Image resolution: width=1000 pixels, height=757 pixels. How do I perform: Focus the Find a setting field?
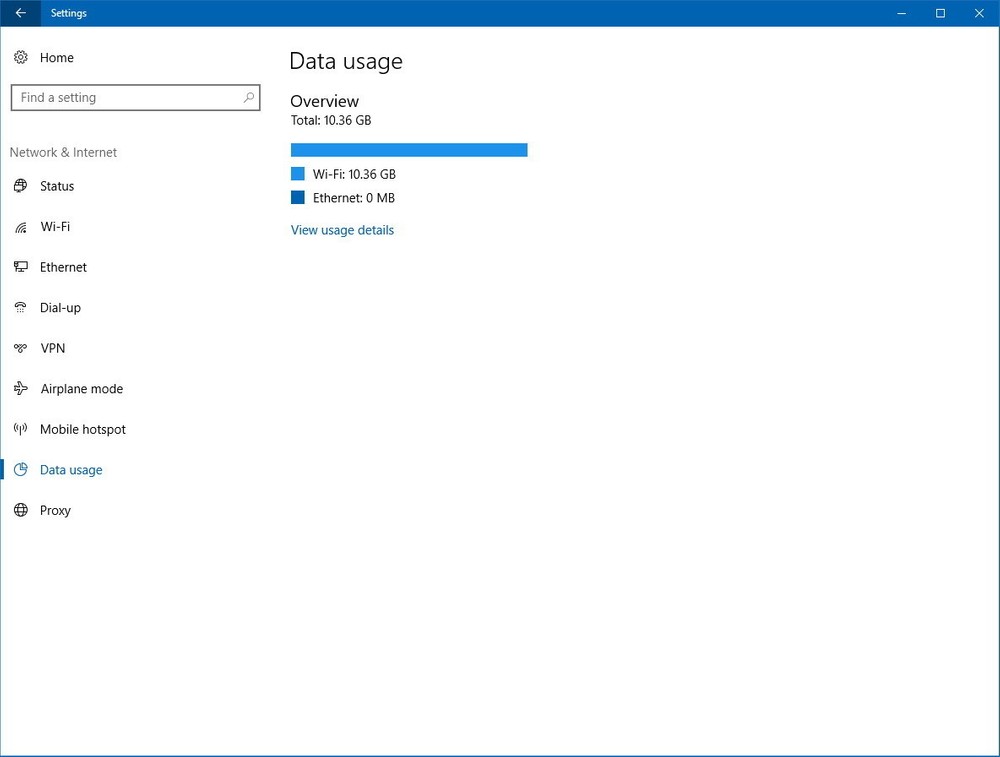pos(135,98)
